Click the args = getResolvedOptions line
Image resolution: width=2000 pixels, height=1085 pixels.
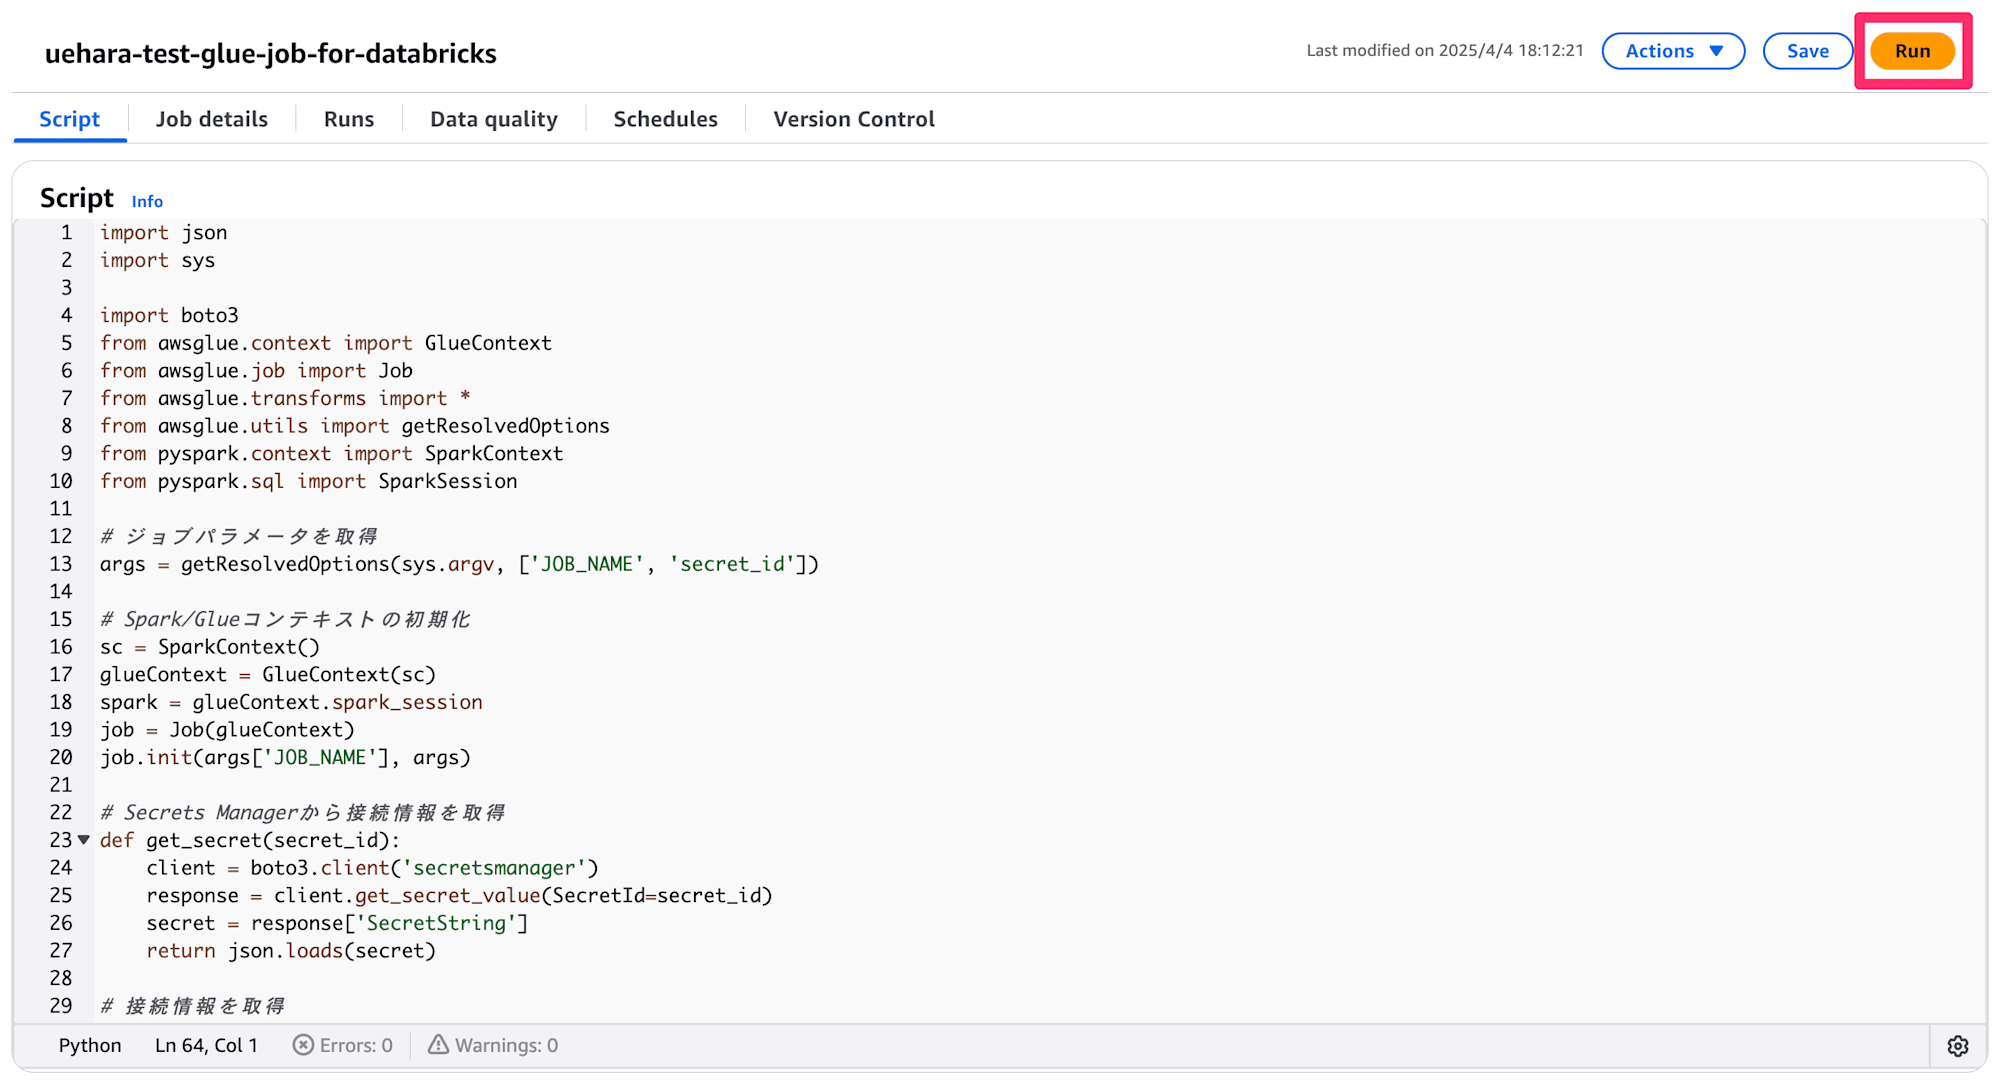coord(459,564)
